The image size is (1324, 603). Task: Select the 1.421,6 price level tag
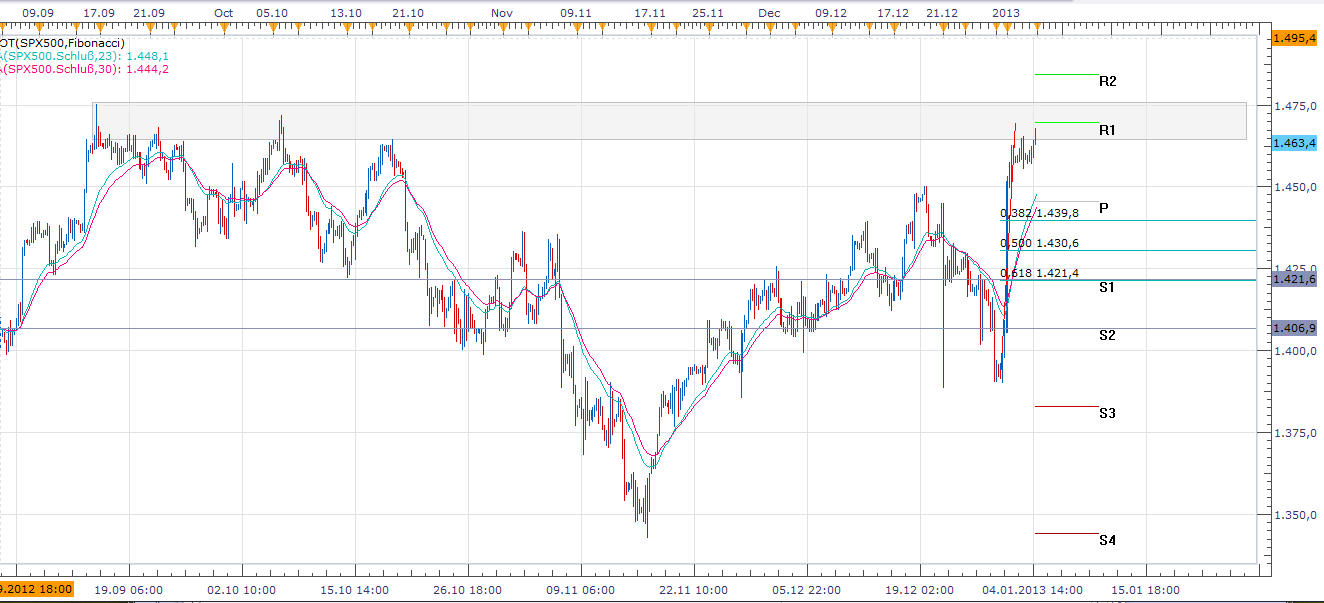pos(1294,279)
